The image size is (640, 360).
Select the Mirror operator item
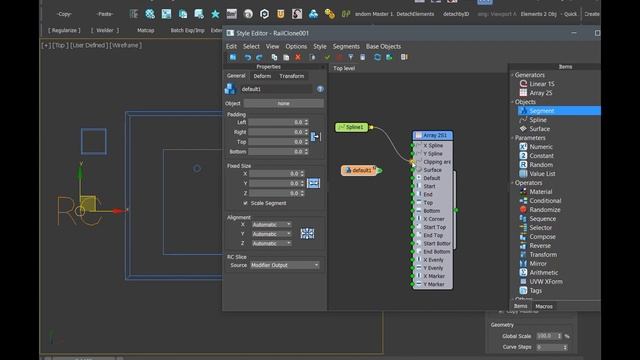pos(533,263)
